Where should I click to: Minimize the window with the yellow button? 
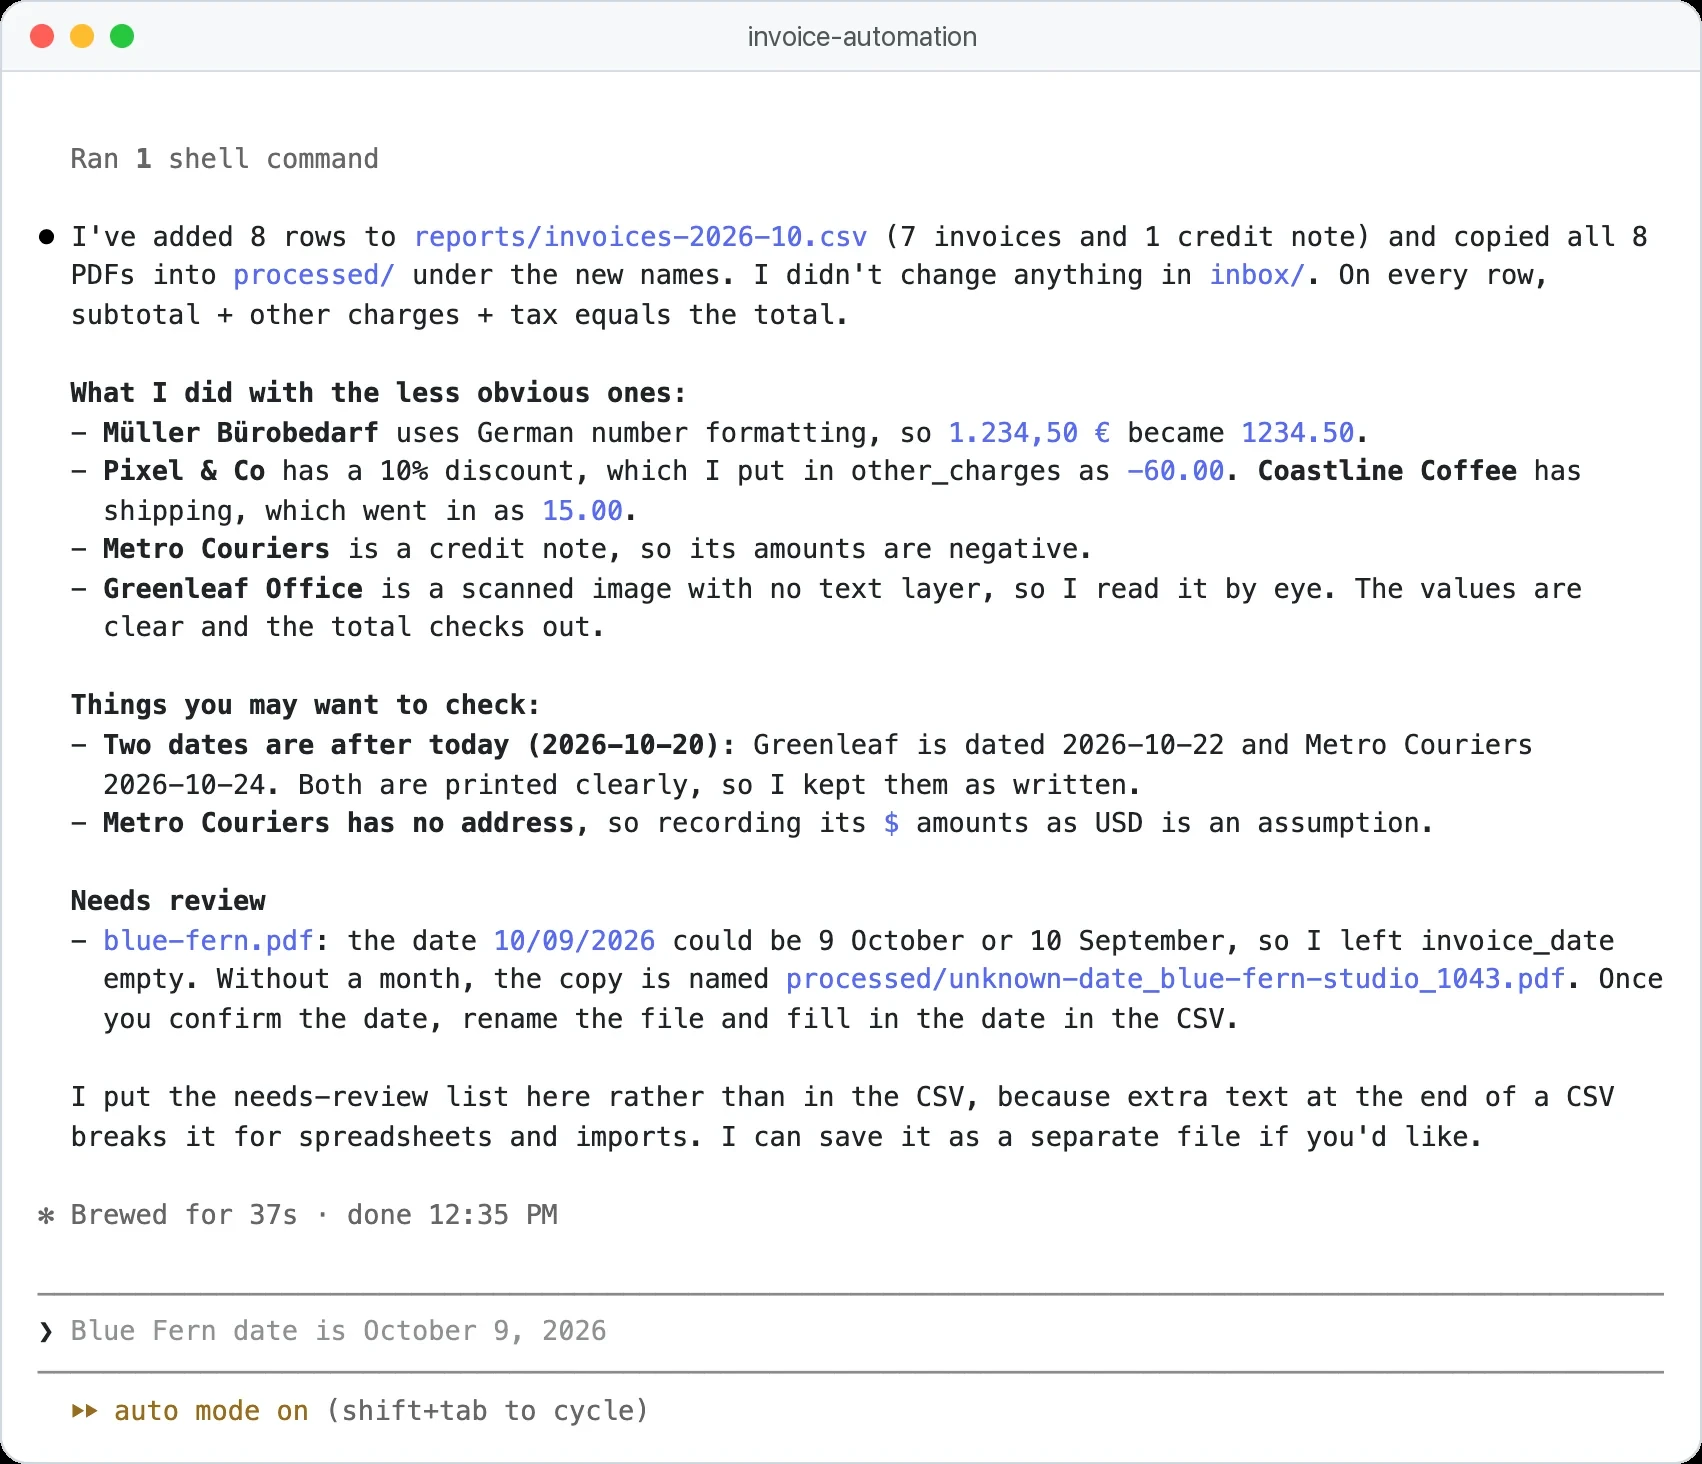(82, 37)
